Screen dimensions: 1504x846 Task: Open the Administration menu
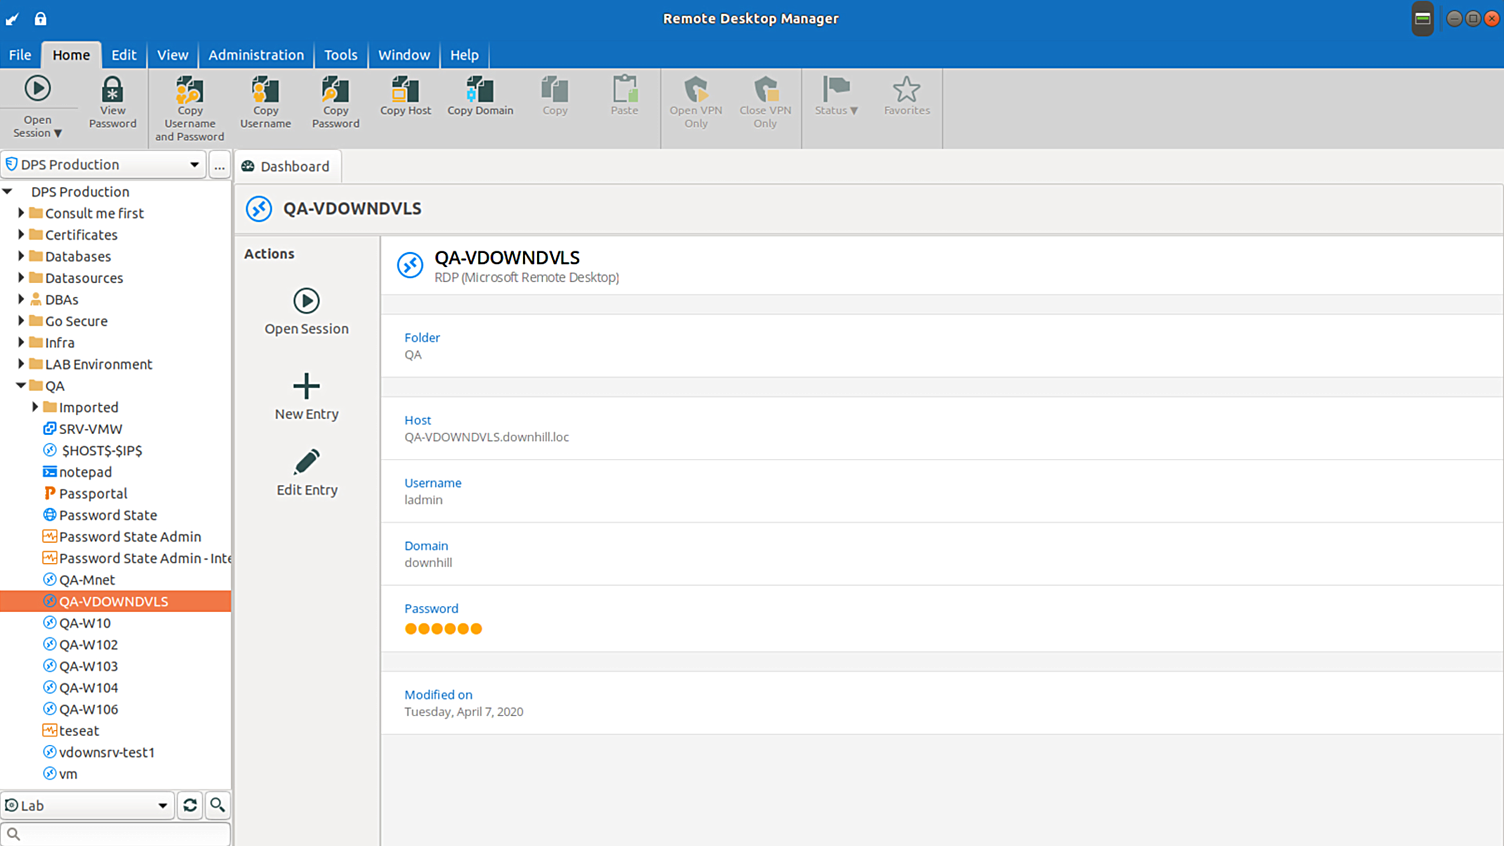[x=255, y=55]
